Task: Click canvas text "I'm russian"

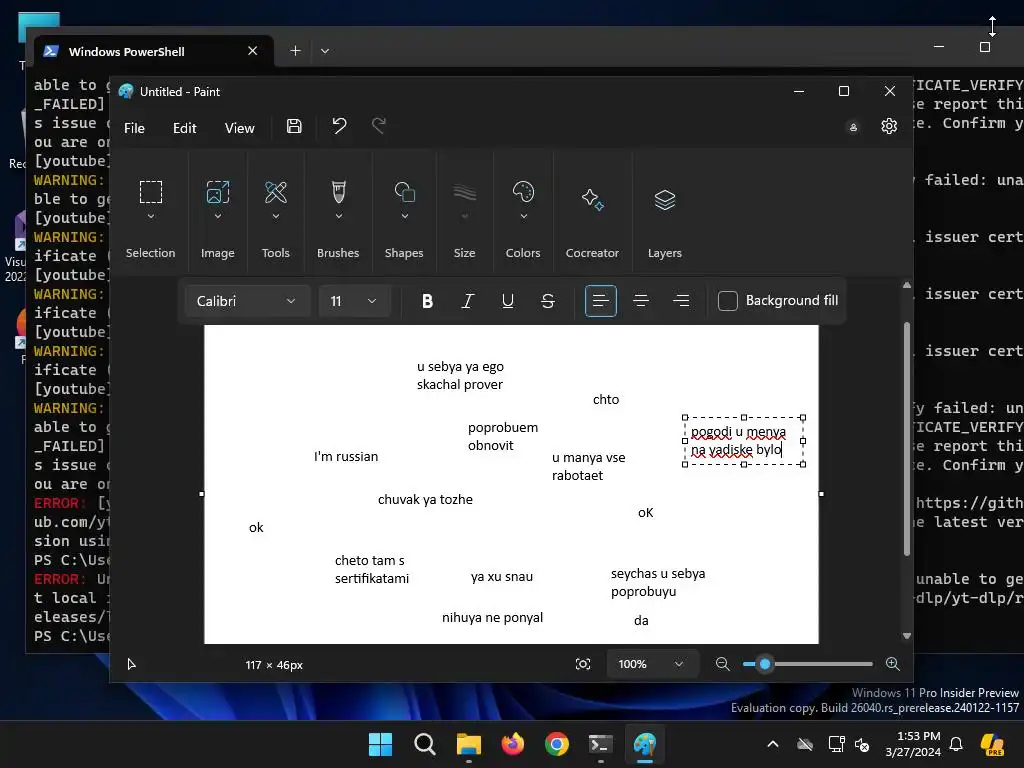Action: 346,456
